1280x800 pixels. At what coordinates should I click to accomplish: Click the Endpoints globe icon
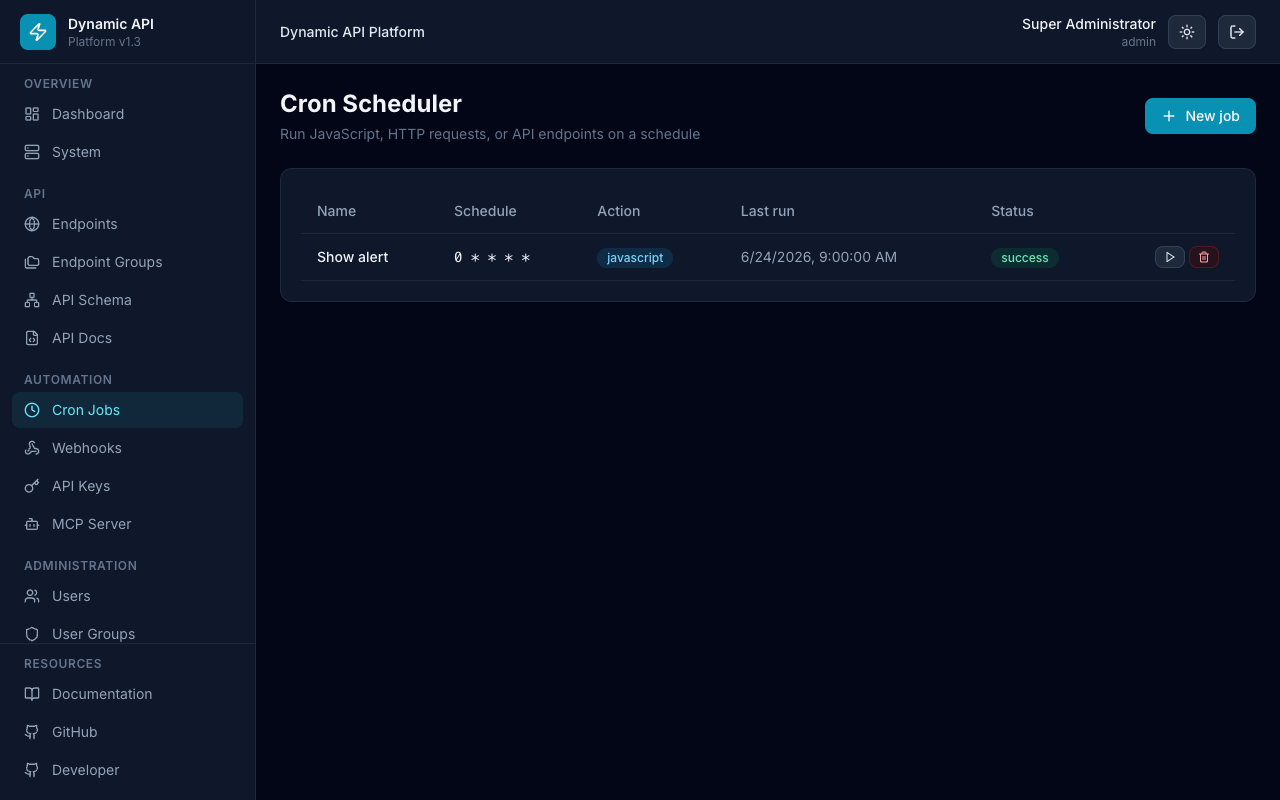[x=32, y=224]
